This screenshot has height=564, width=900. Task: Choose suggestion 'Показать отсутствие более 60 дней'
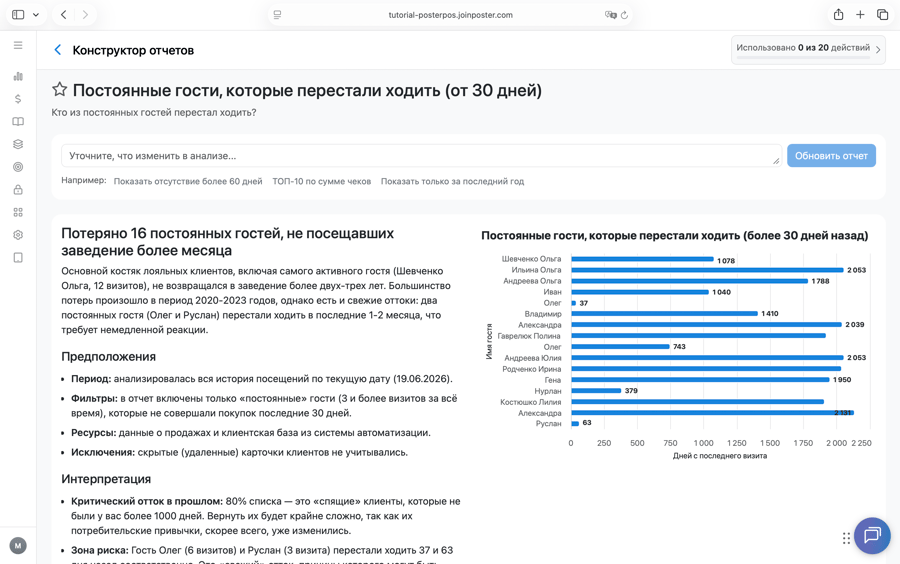coord(188,181)
